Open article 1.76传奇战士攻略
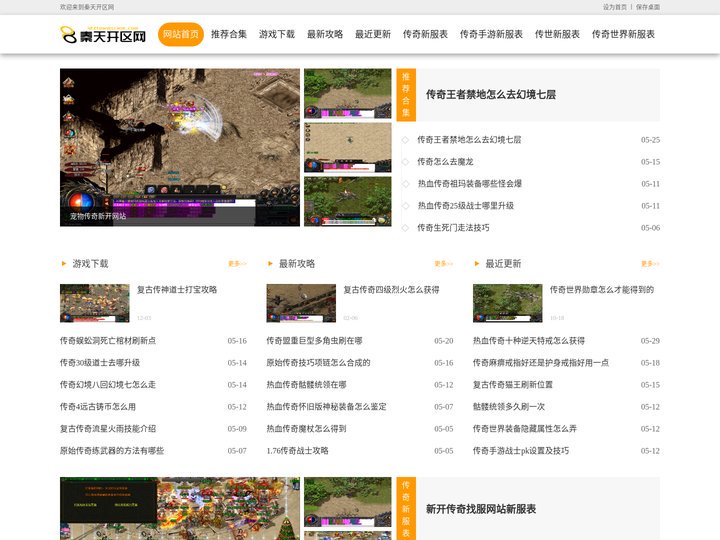 pyautogui.click(x=298, y=451)
